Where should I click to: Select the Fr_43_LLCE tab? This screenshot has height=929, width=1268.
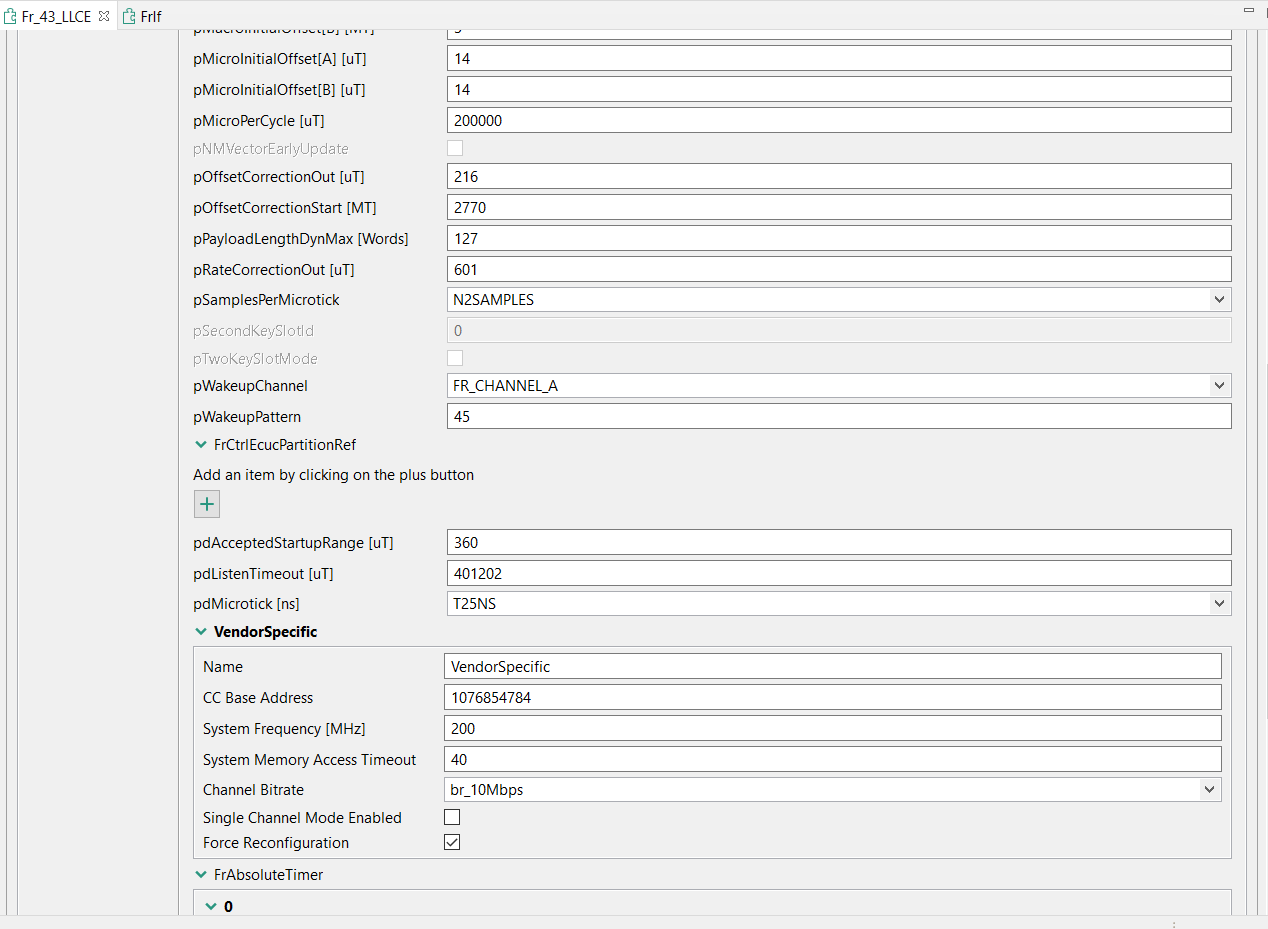pos(55,16)
